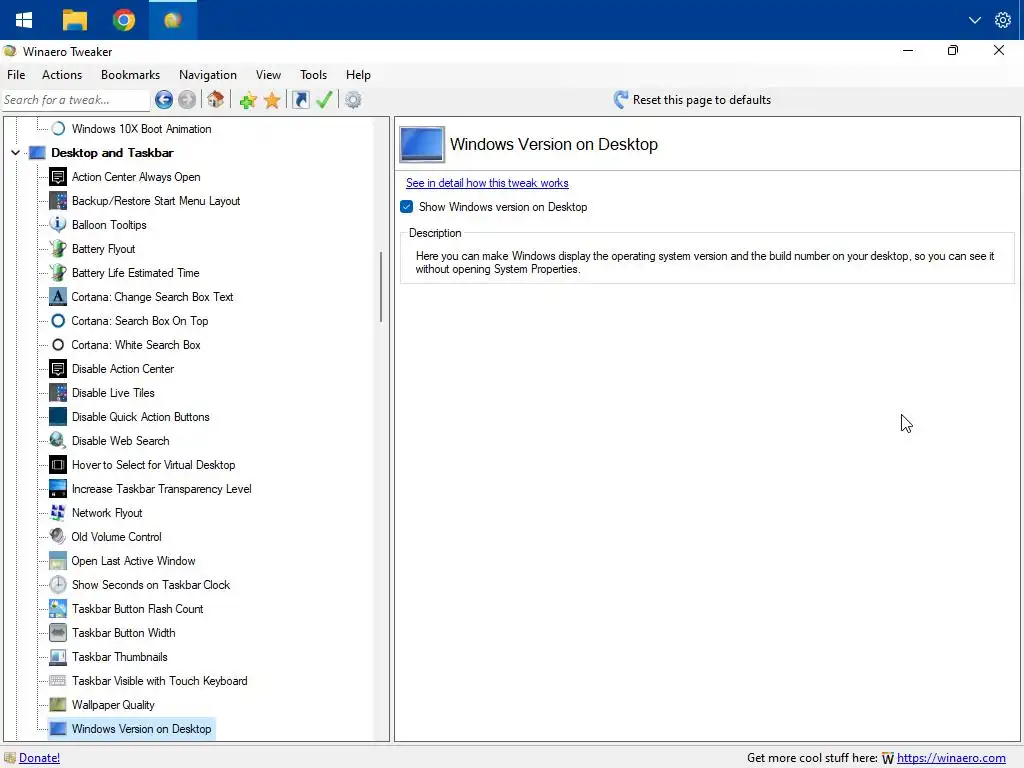Click the Wallpaper Quality icon

tap(58, 705)
